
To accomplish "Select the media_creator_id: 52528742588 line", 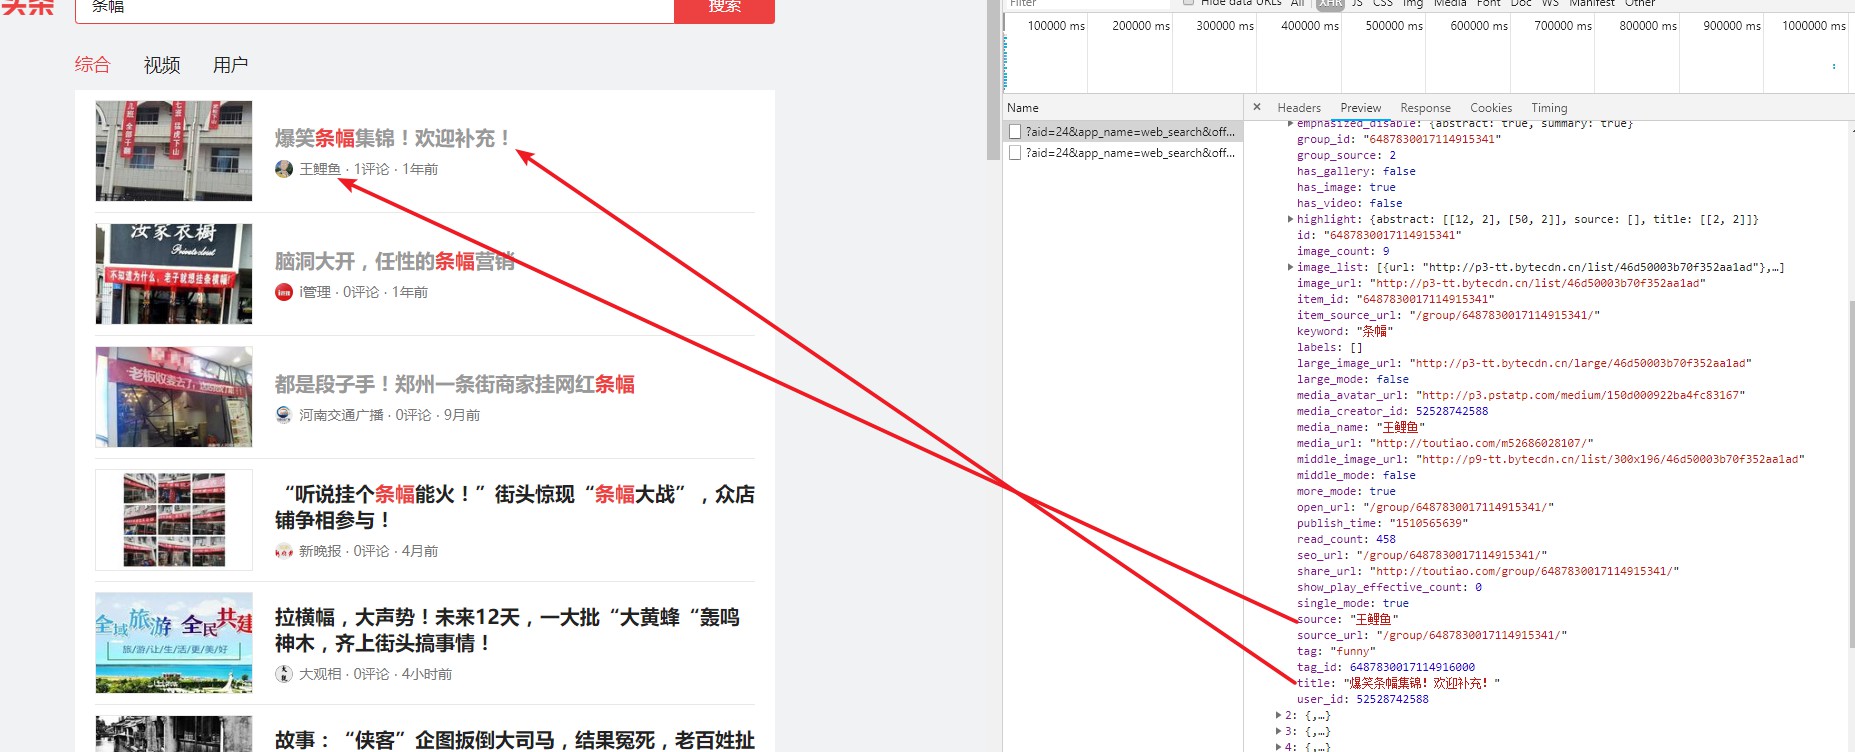I will 1392,411.
